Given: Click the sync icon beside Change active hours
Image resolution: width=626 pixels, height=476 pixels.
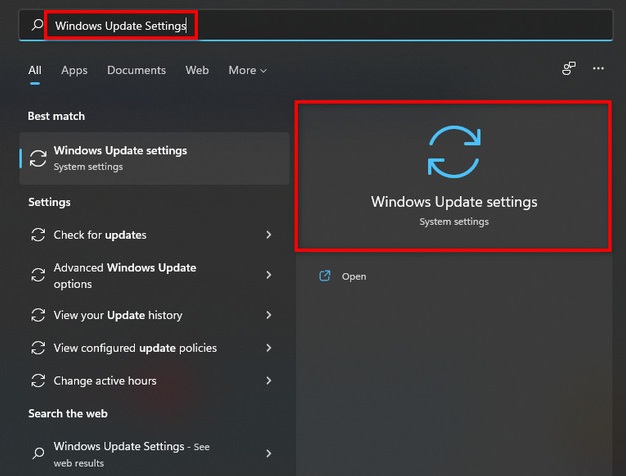Looking at the screenshot, I should (38, 381).
